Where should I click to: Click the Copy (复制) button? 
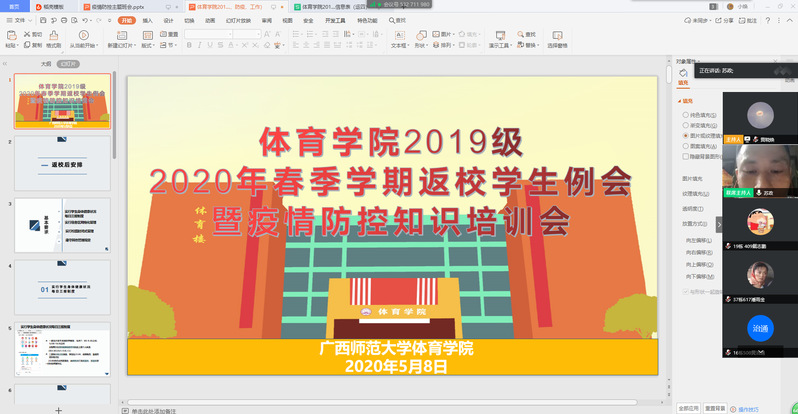click(33, 45)
